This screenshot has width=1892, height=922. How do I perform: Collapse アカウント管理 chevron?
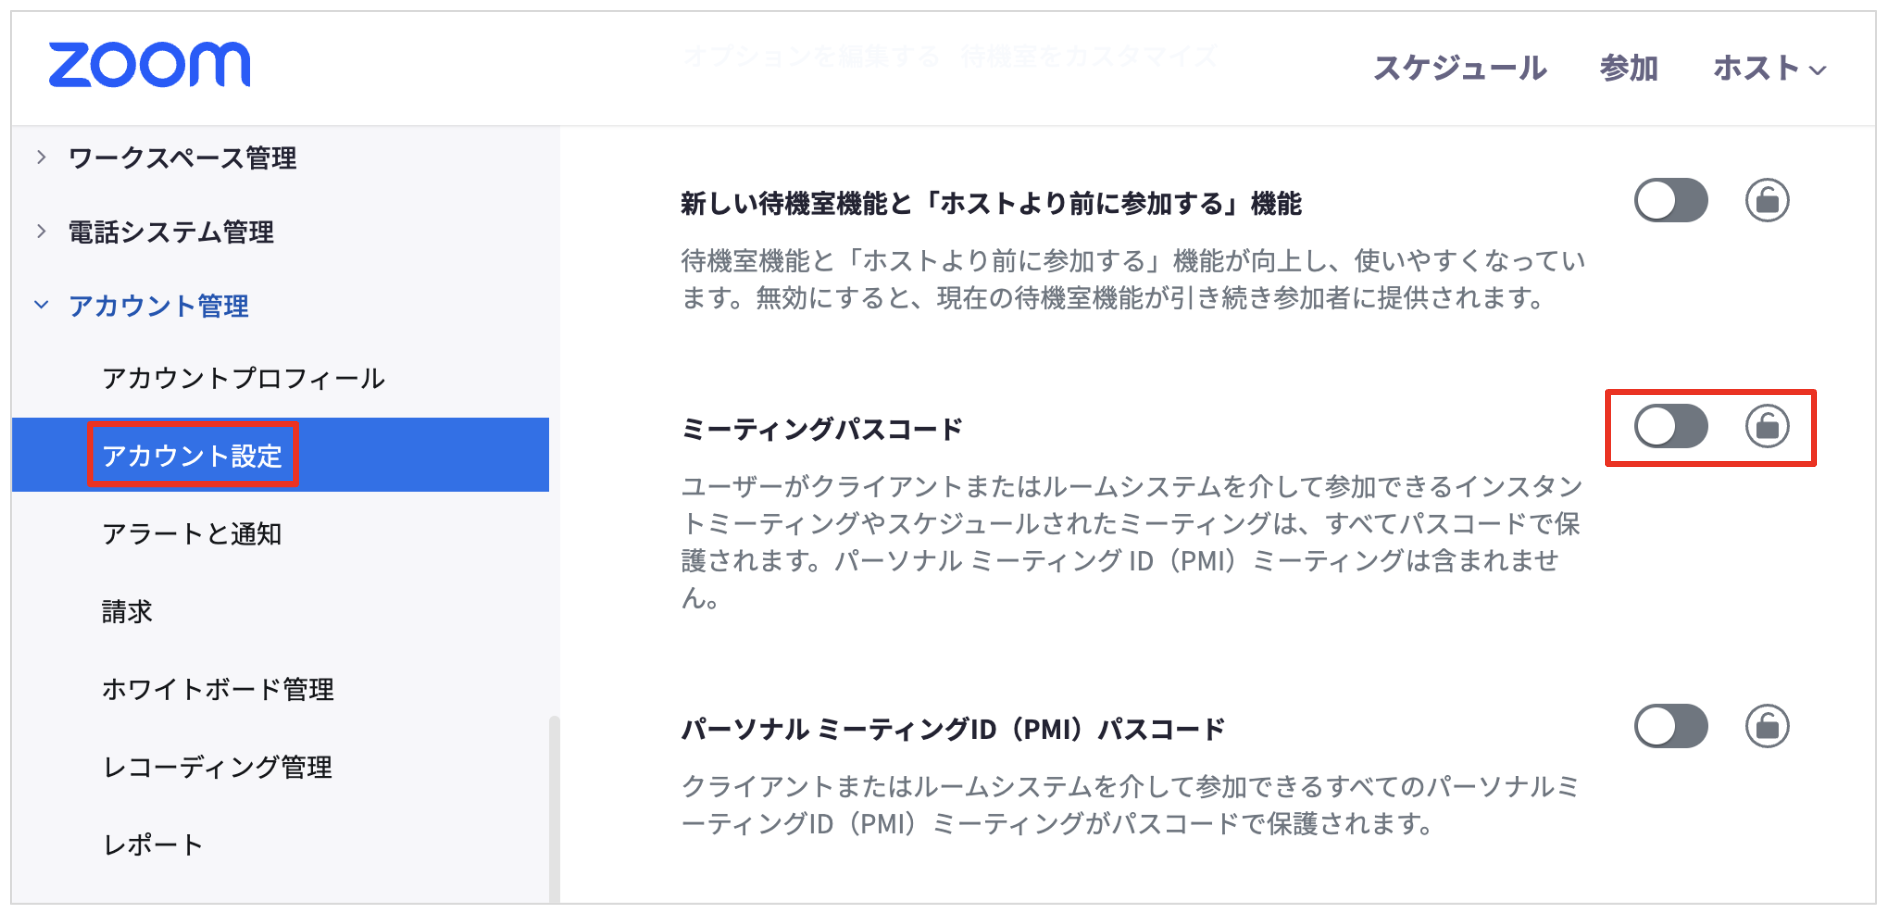click(x=41, y=305)
